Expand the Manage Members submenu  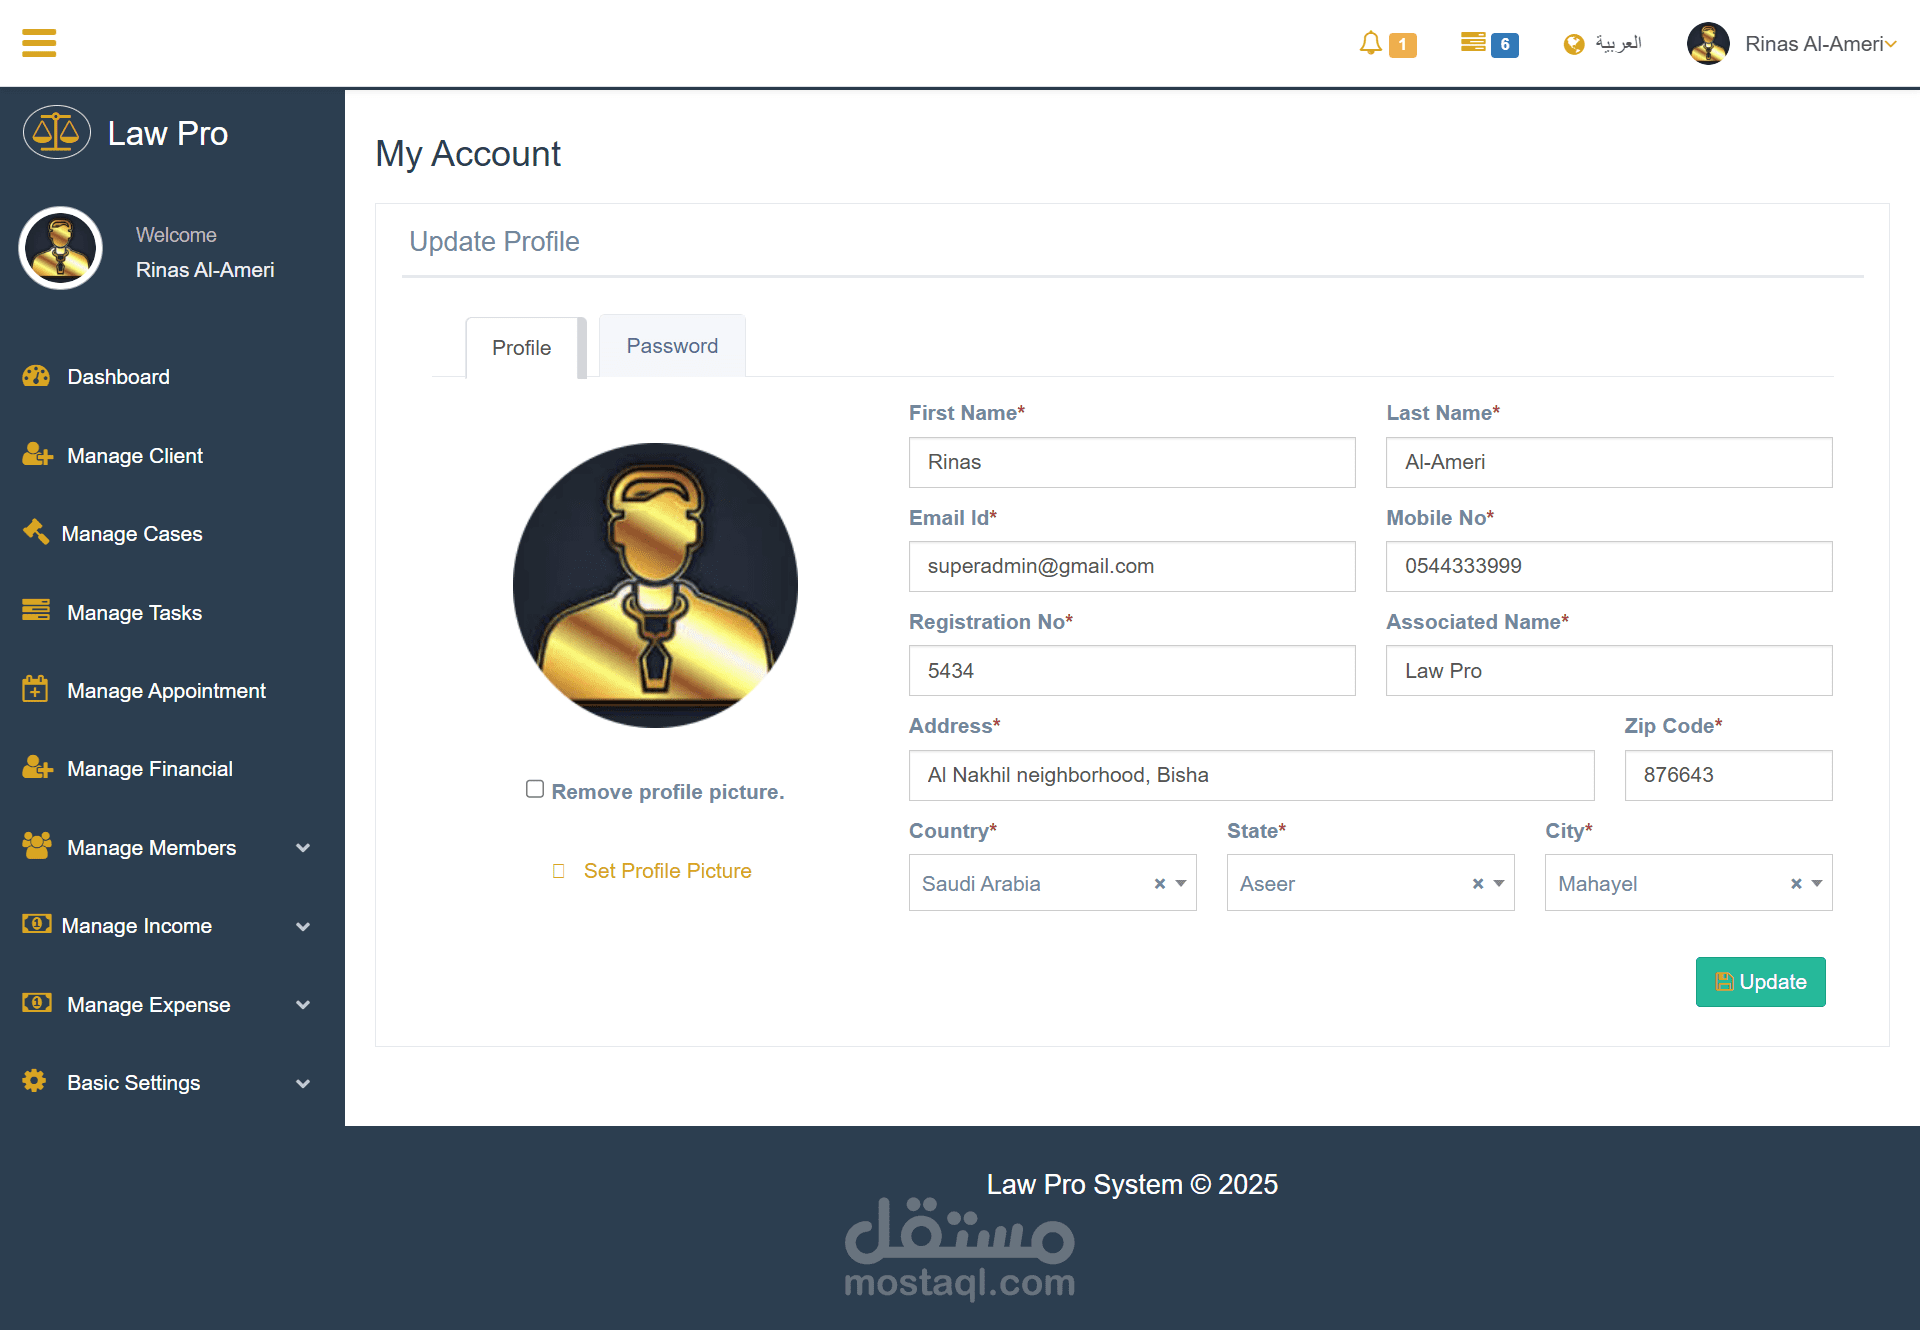coord(303,848)
